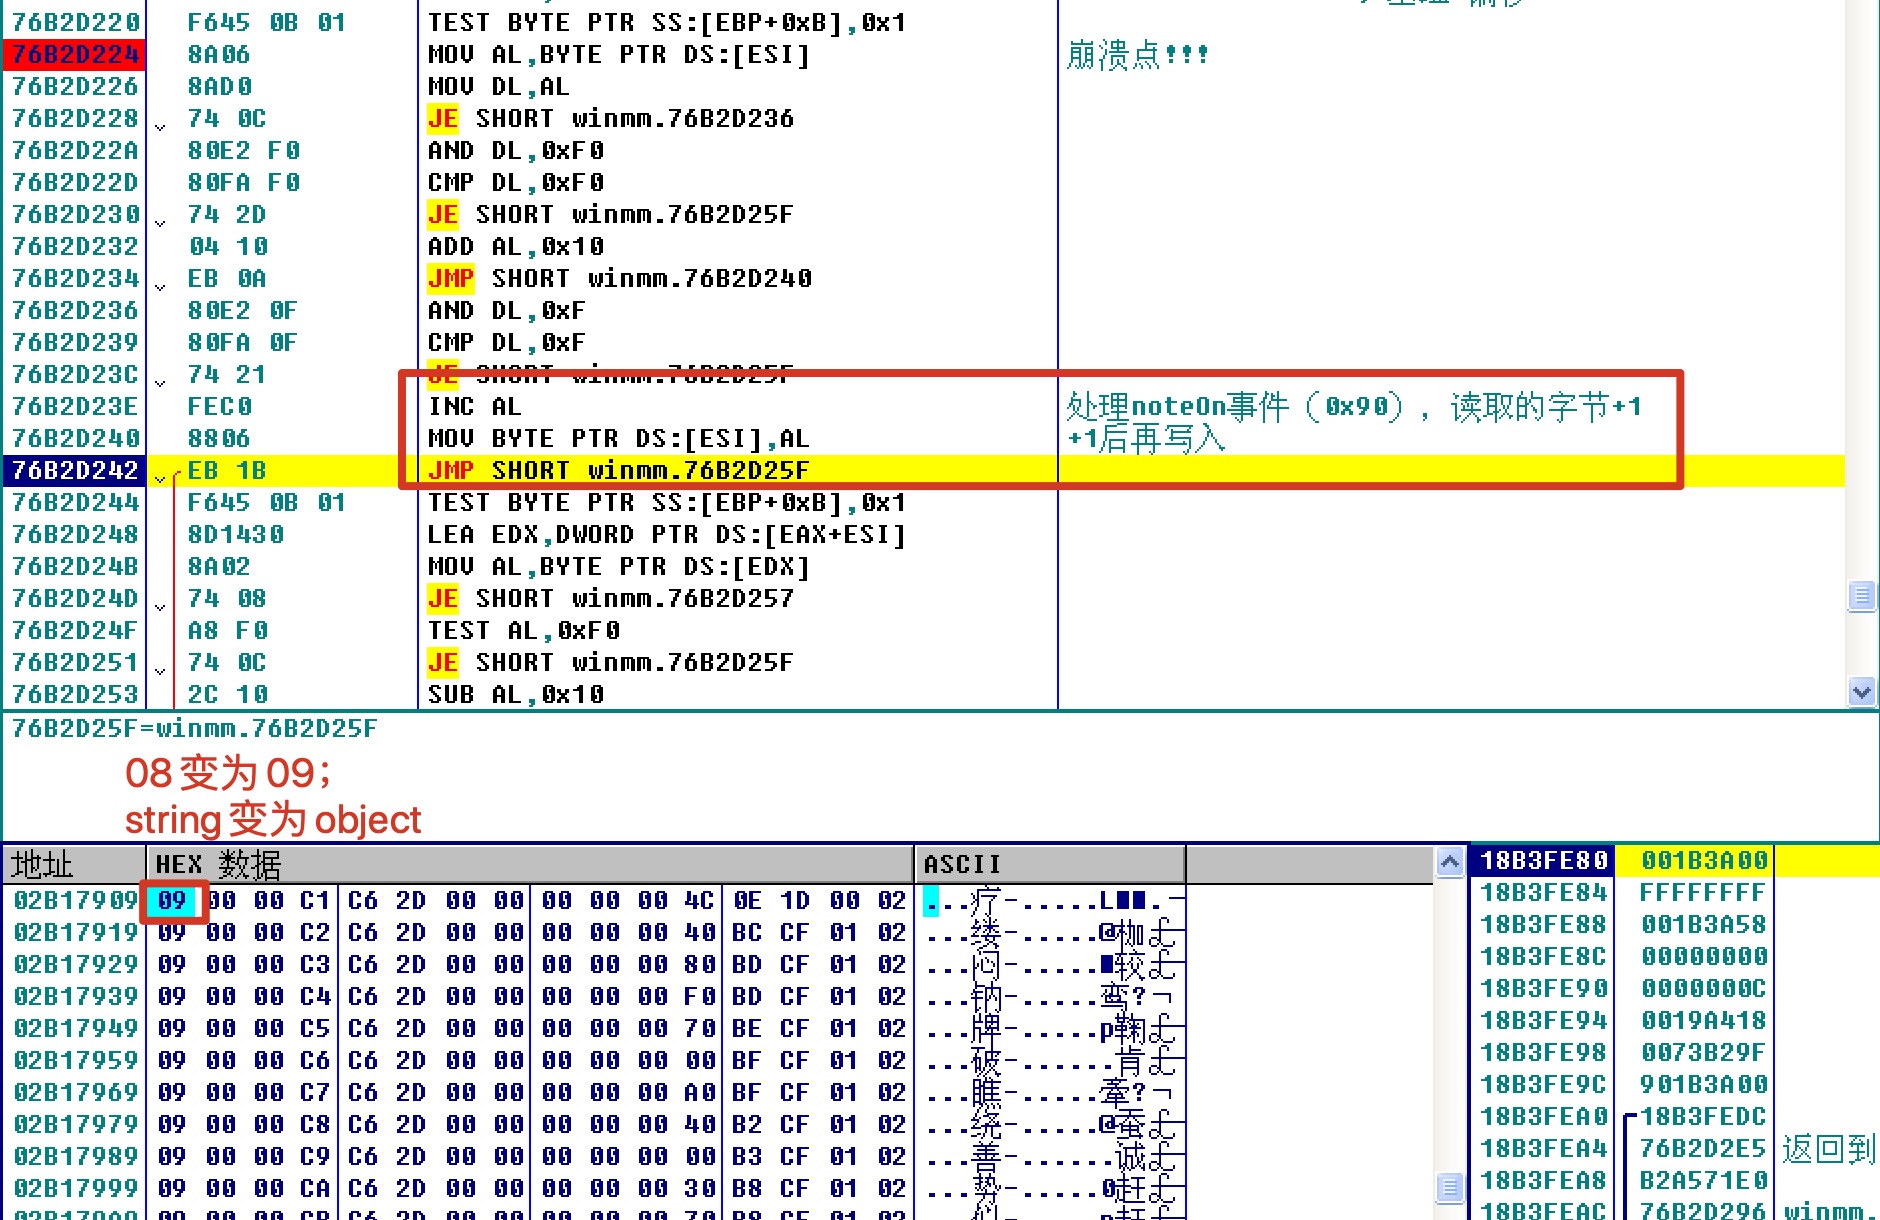Select dump row address 02B17929
Image resolution: width=1880 pixels, height=1220 pixels.
pyautogui.click(x=75, y=965)
